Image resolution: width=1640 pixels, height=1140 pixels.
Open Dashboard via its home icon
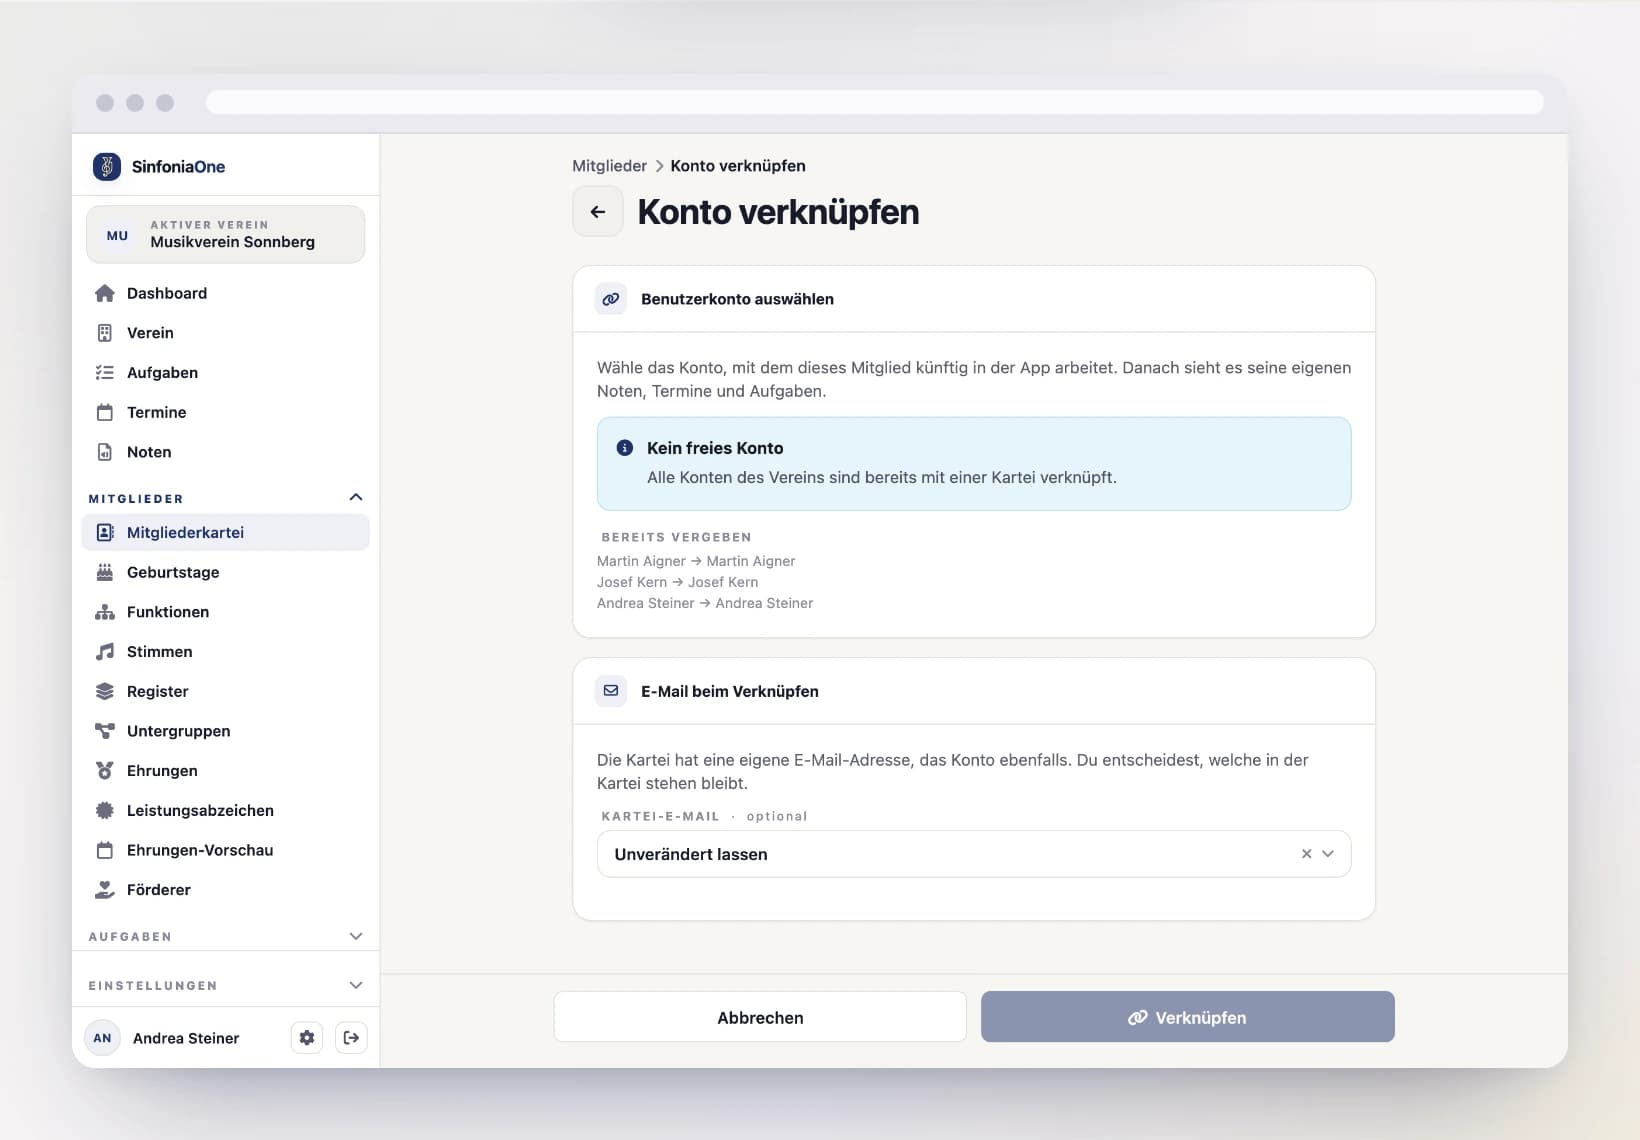(x=105, y=293)
